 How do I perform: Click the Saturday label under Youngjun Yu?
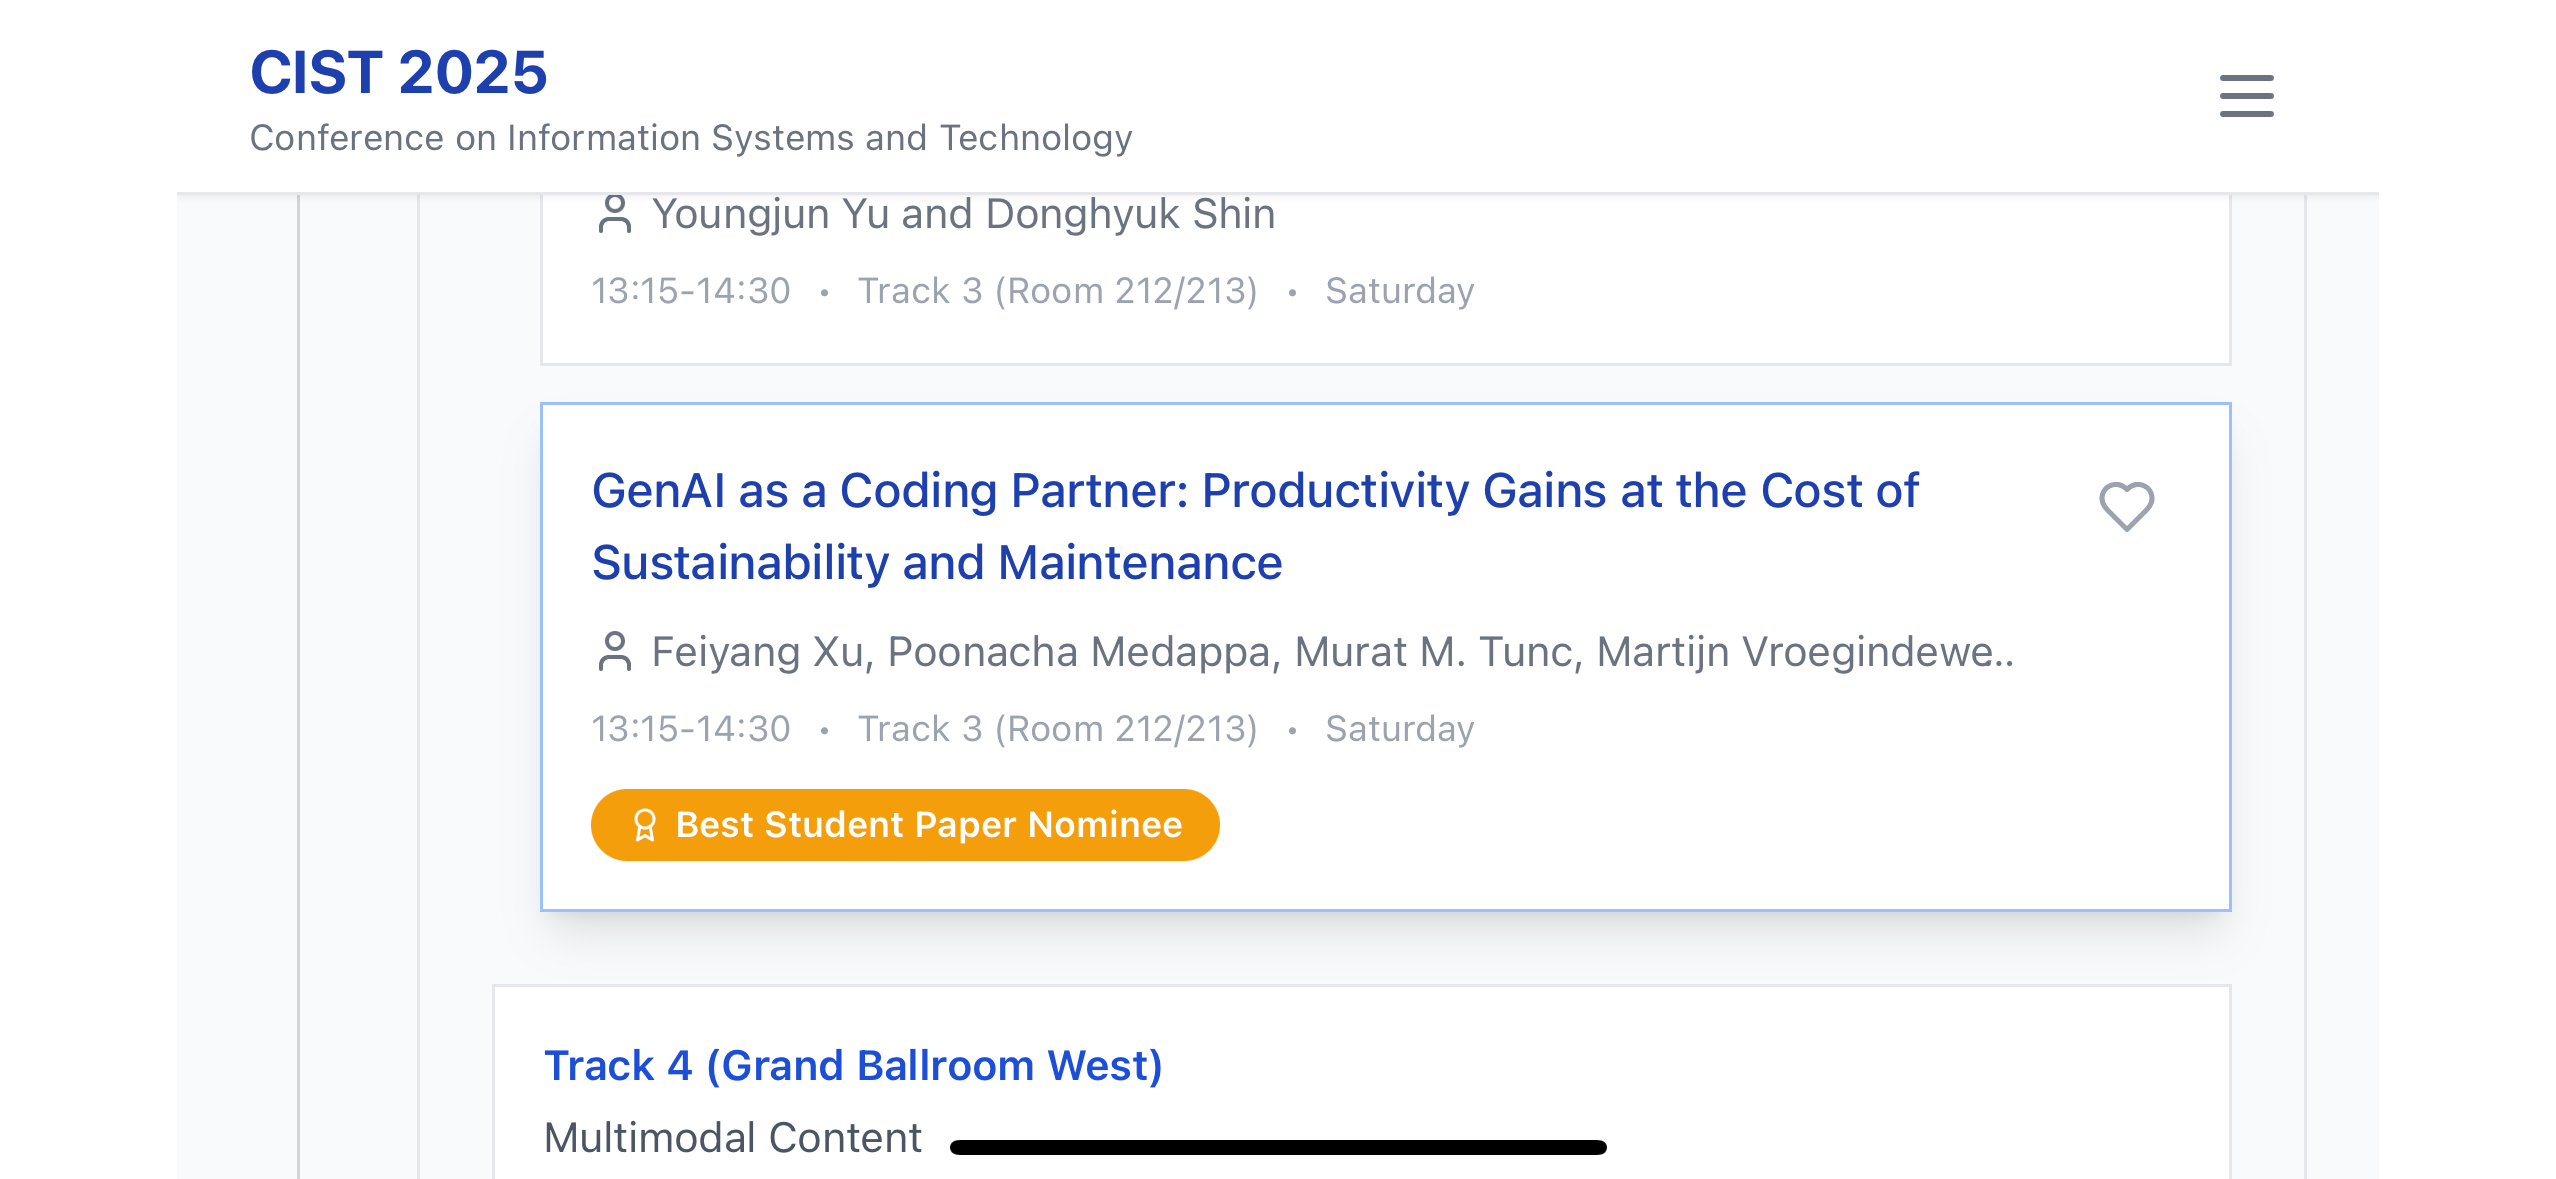pos(1399,291)
